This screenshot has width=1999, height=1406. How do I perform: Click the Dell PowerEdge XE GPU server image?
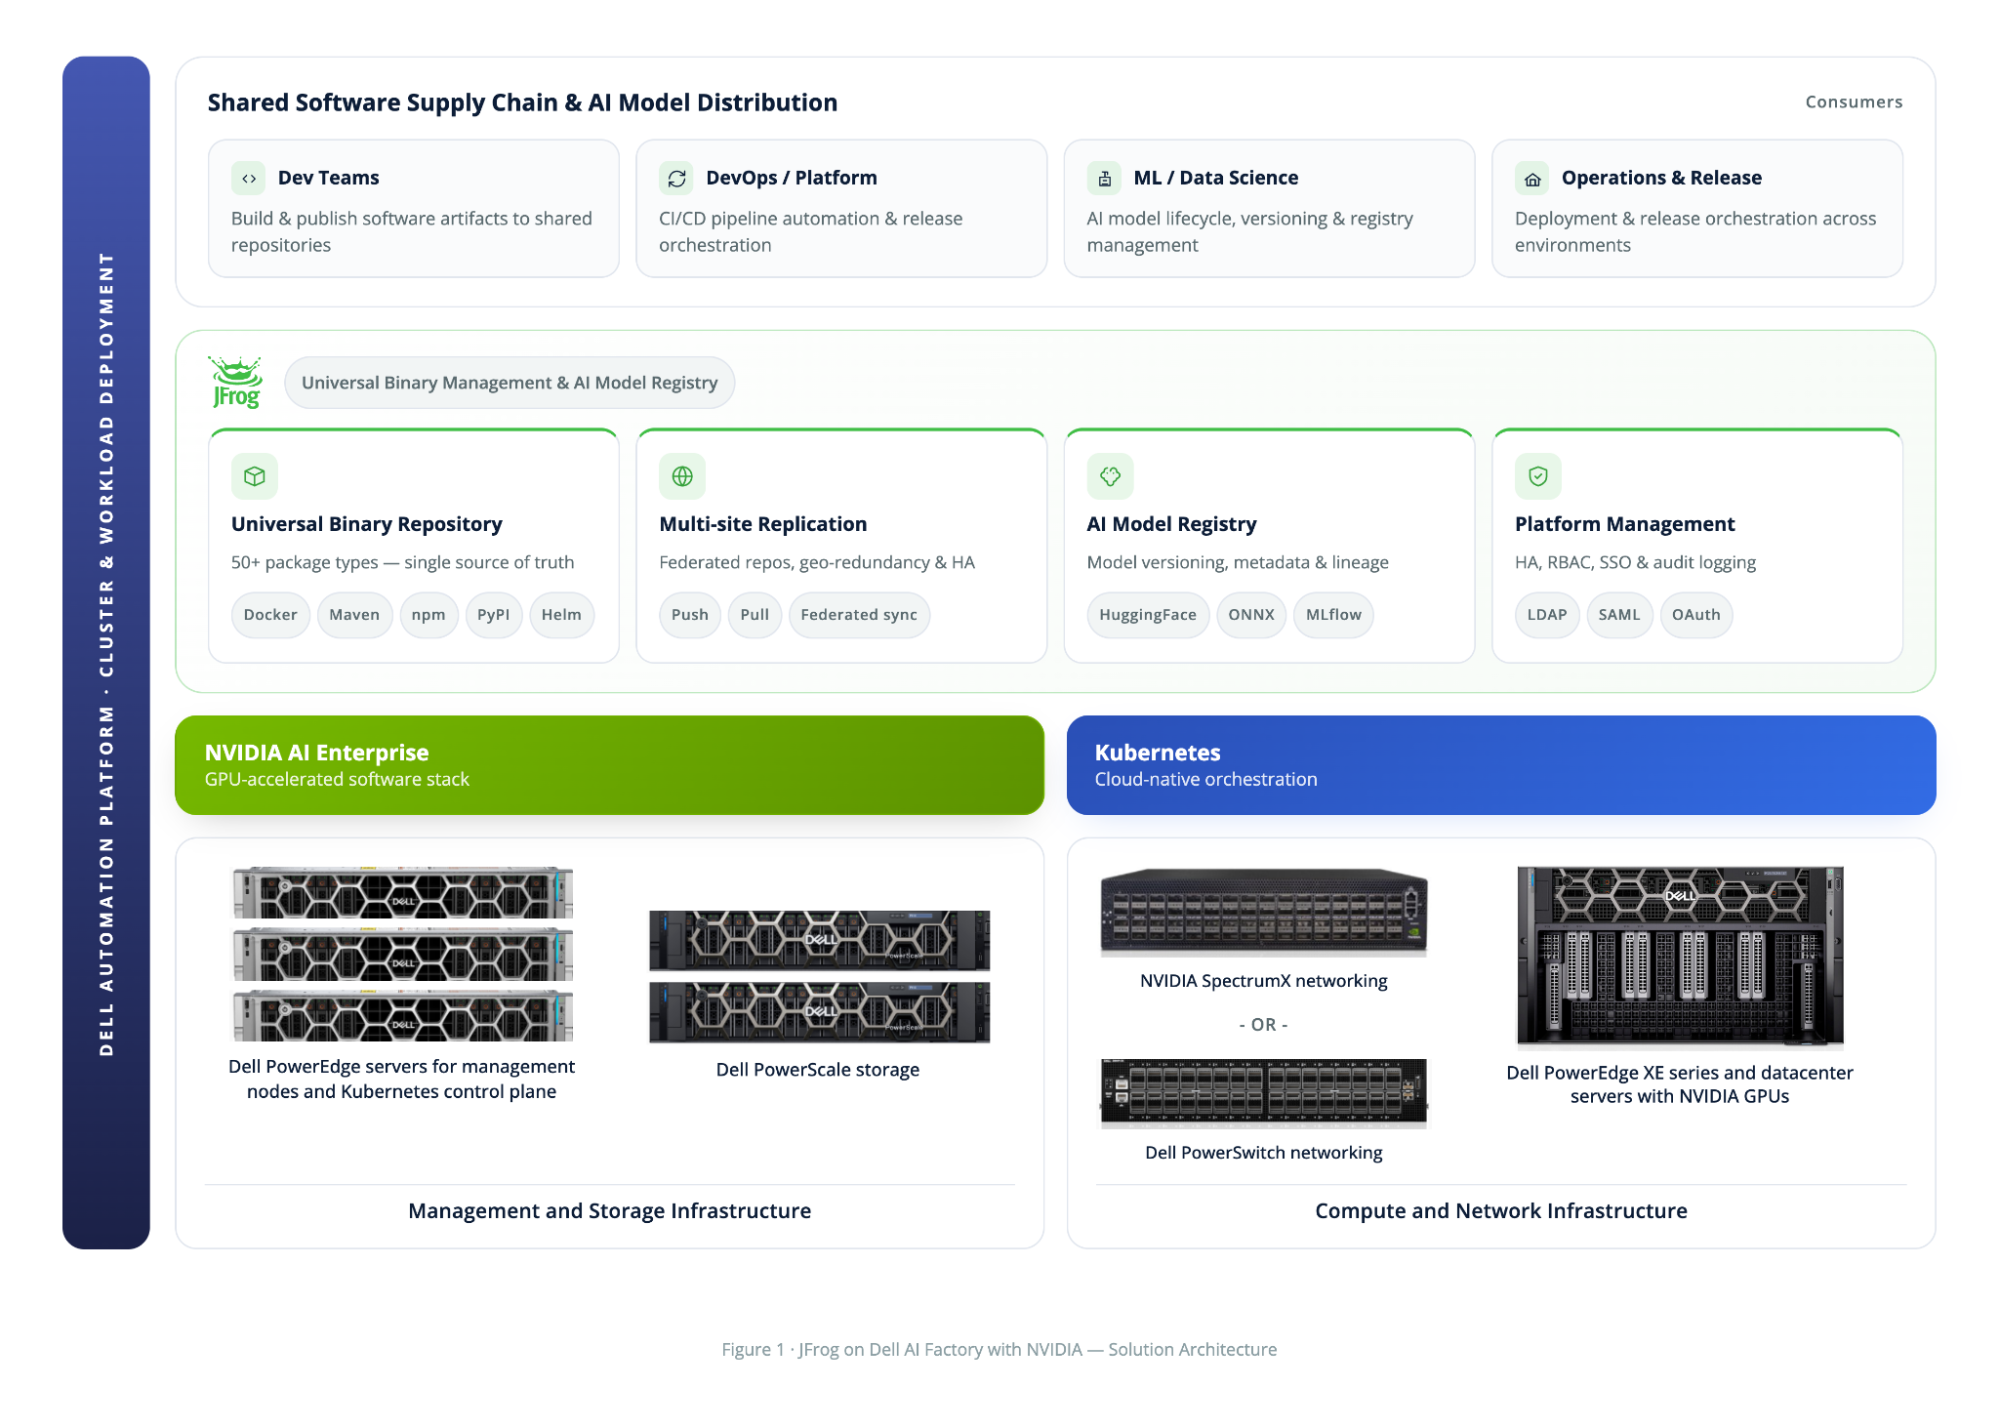(x=1680, y=956)
